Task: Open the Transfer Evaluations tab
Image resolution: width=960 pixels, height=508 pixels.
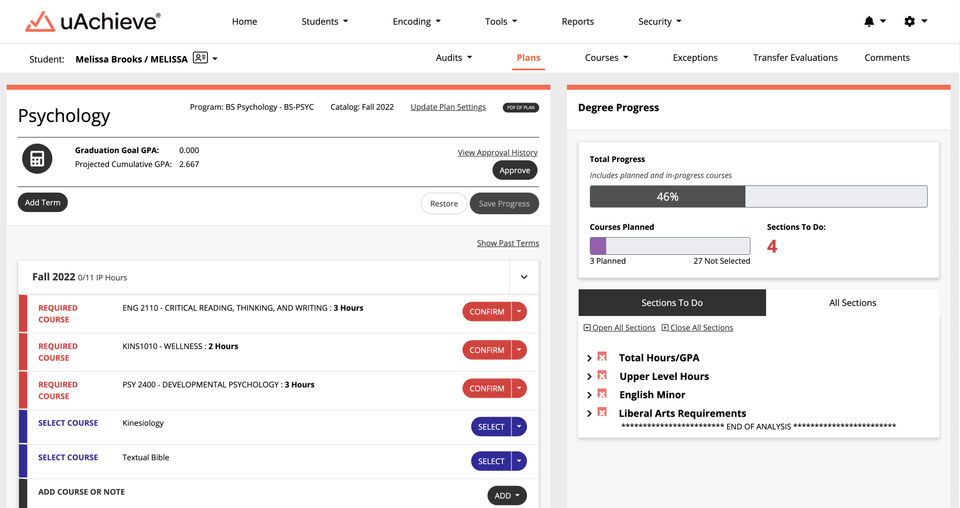Action: (795, 58)
